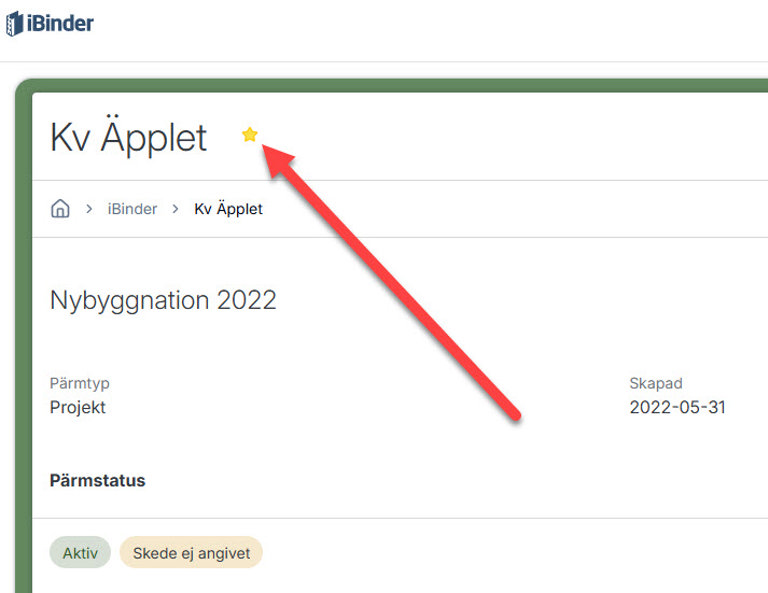Click the chevron before Kv Äpplet breadcrumb
Screen dimensions: 768x593
[175, 209]
